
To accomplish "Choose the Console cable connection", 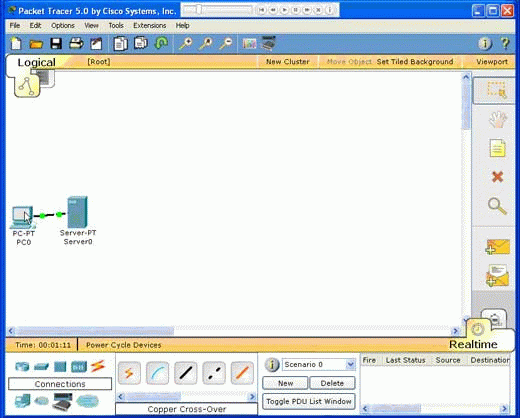I will click(157, 373).
